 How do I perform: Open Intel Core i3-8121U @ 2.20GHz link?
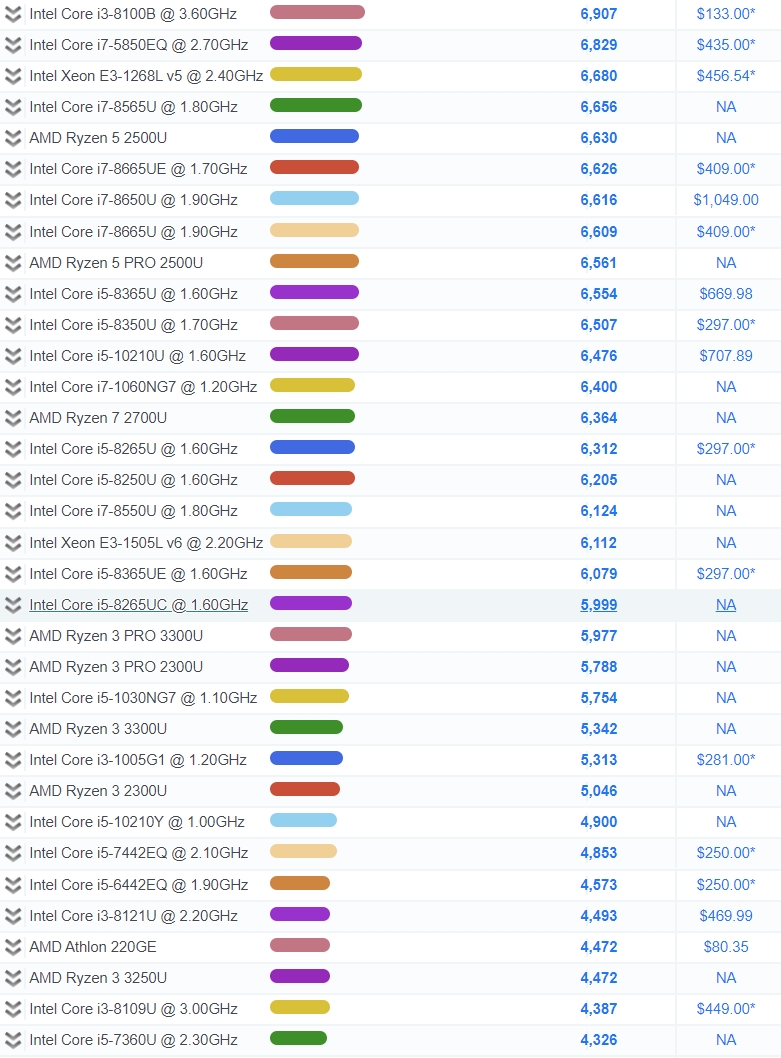pos(134,916)
